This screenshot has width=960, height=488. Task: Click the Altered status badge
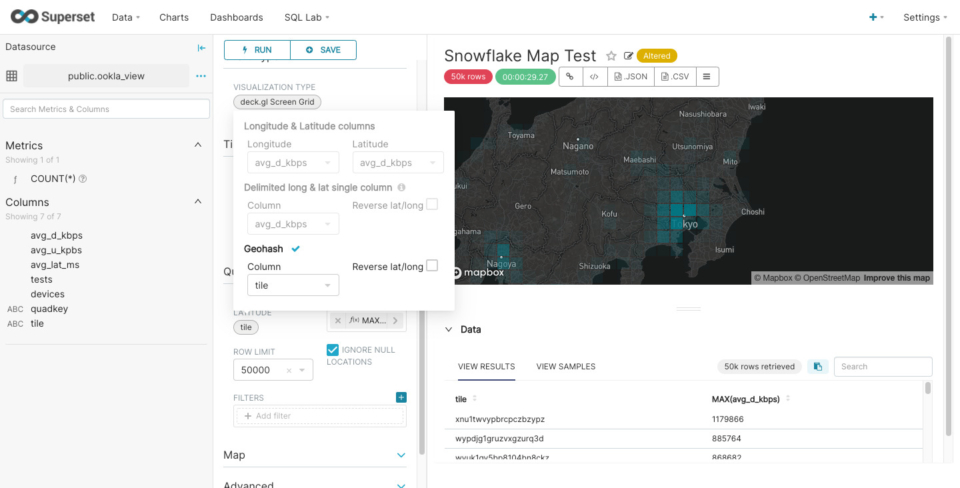tap(657, 56)
